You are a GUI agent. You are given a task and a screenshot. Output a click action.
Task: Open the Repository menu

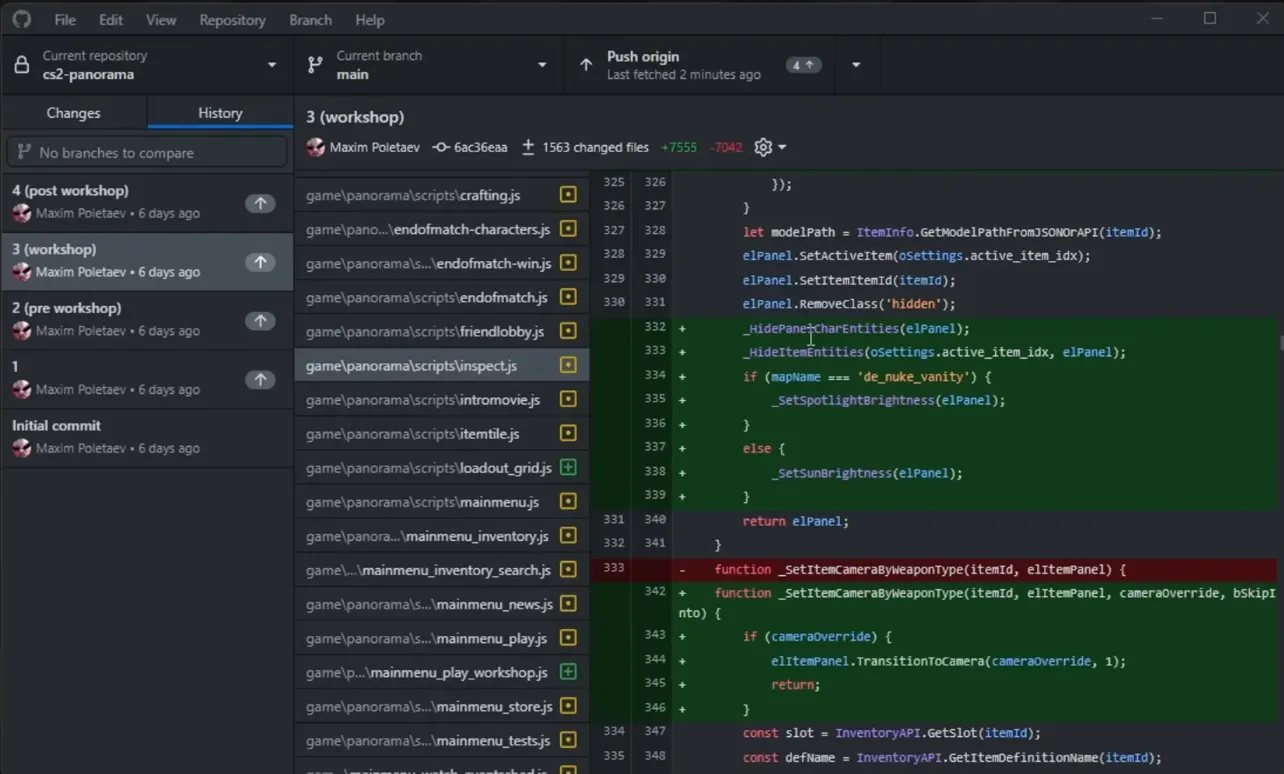(x=232, y=20)
